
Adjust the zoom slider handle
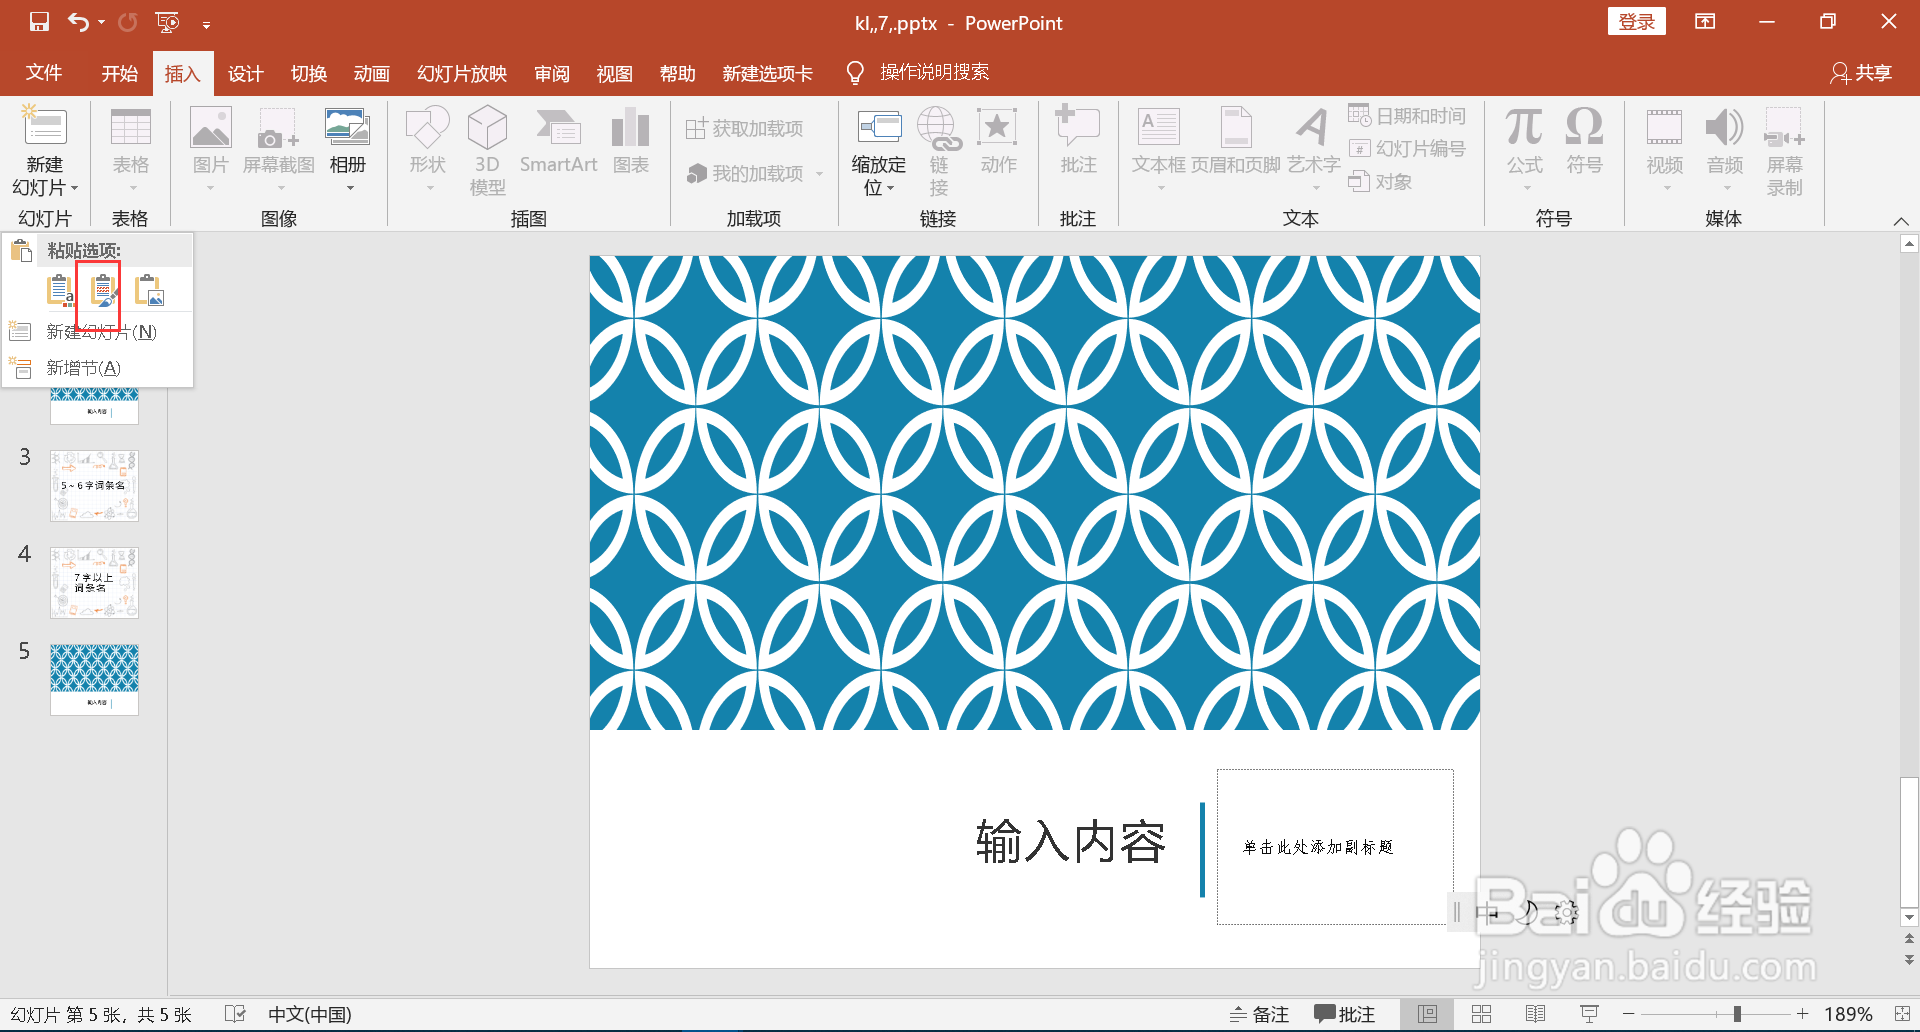(1737, 1014)
